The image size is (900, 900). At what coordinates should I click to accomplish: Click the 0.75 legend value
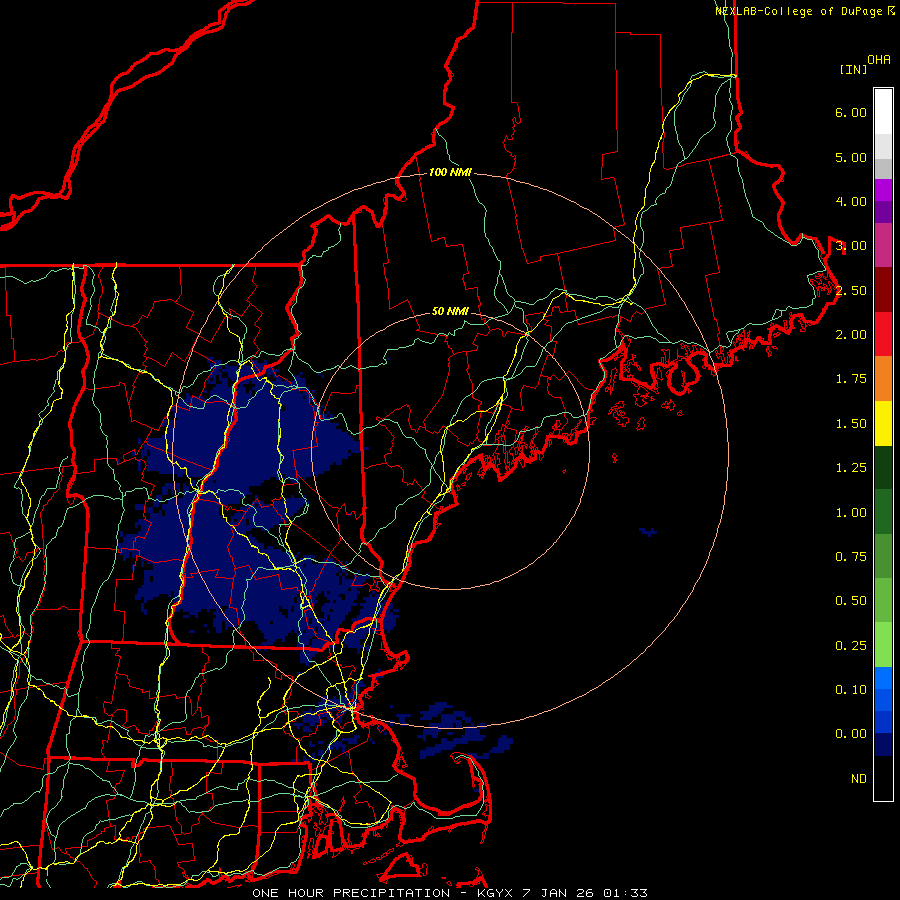tap(851, 557)
